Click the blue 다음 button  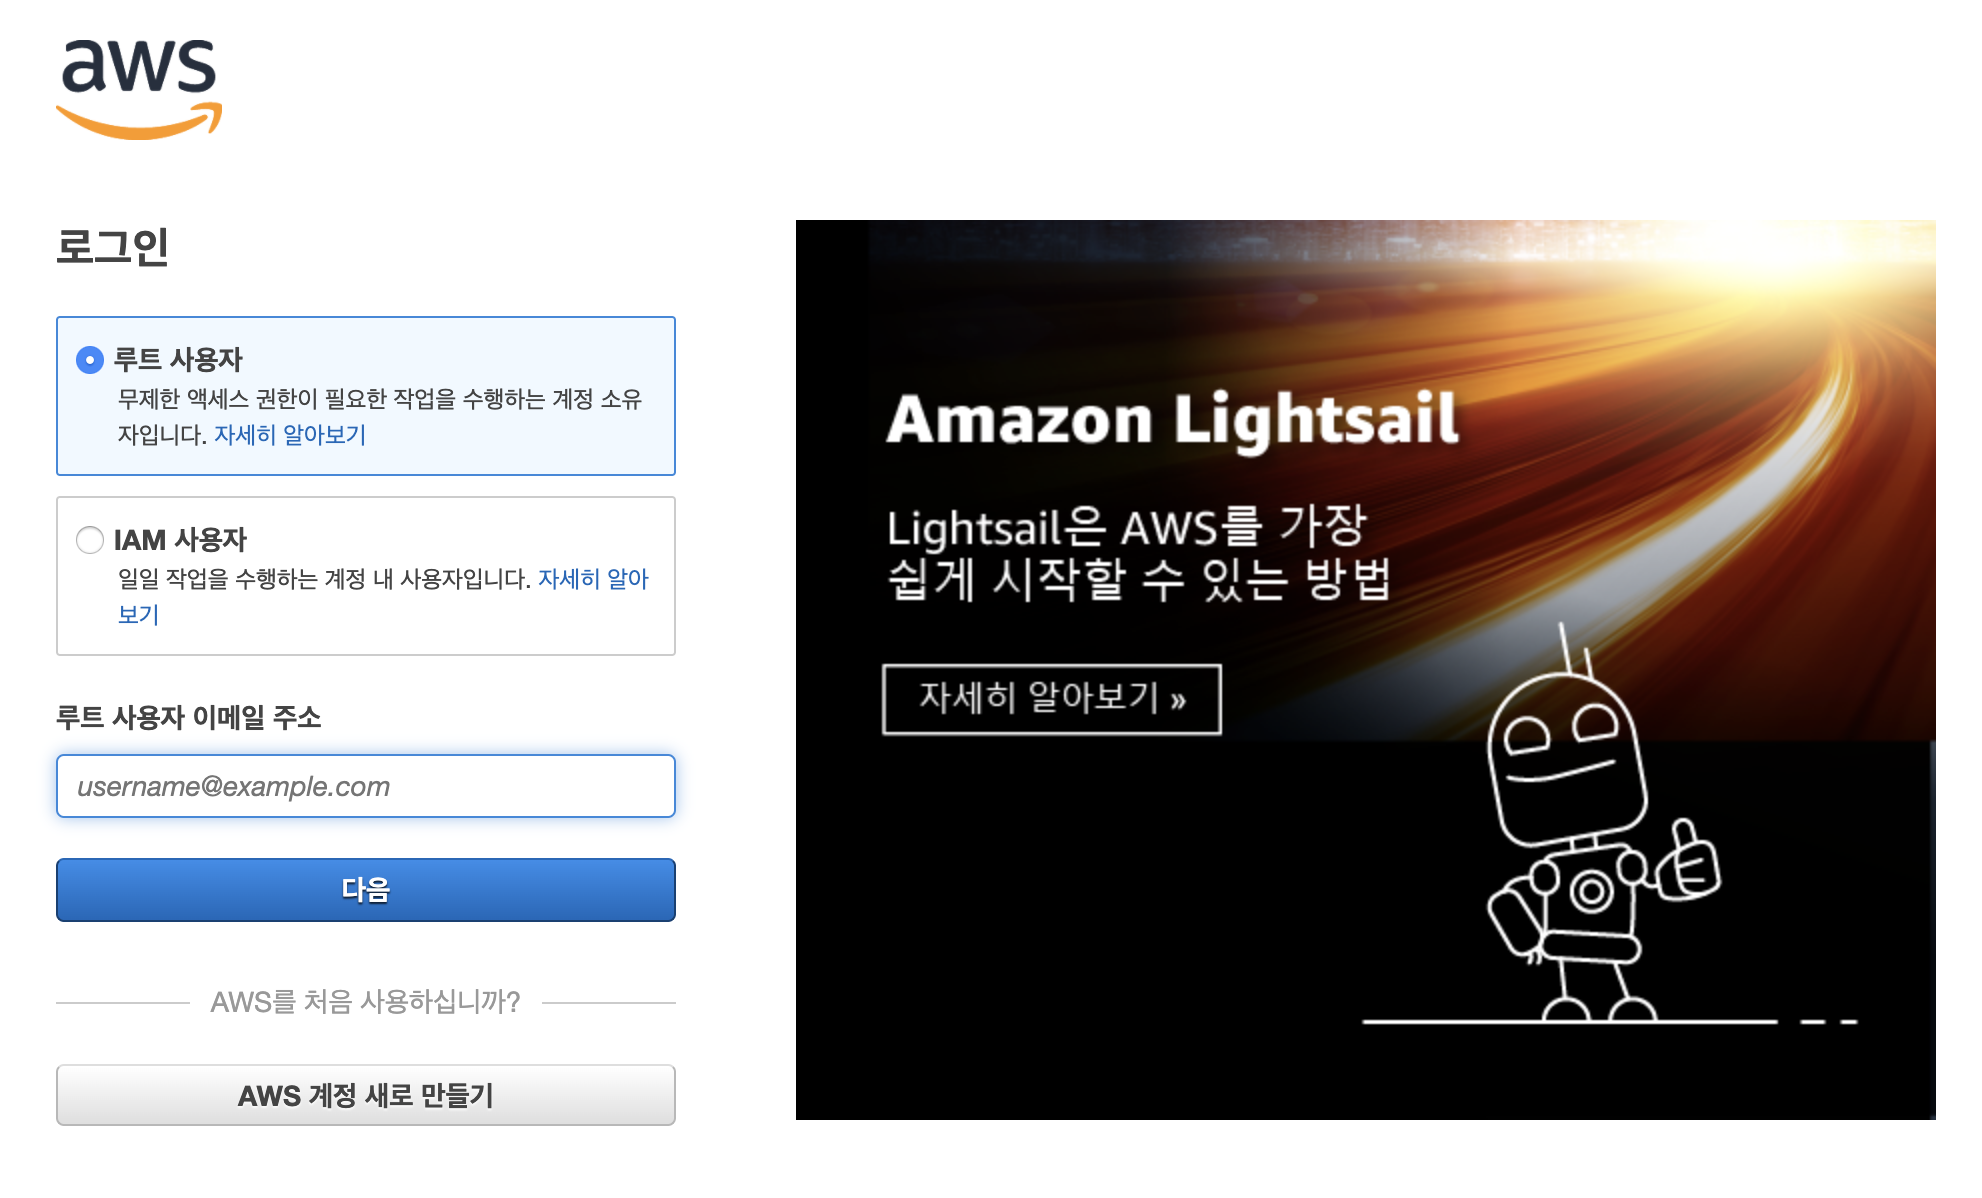(x=366, y=890)
